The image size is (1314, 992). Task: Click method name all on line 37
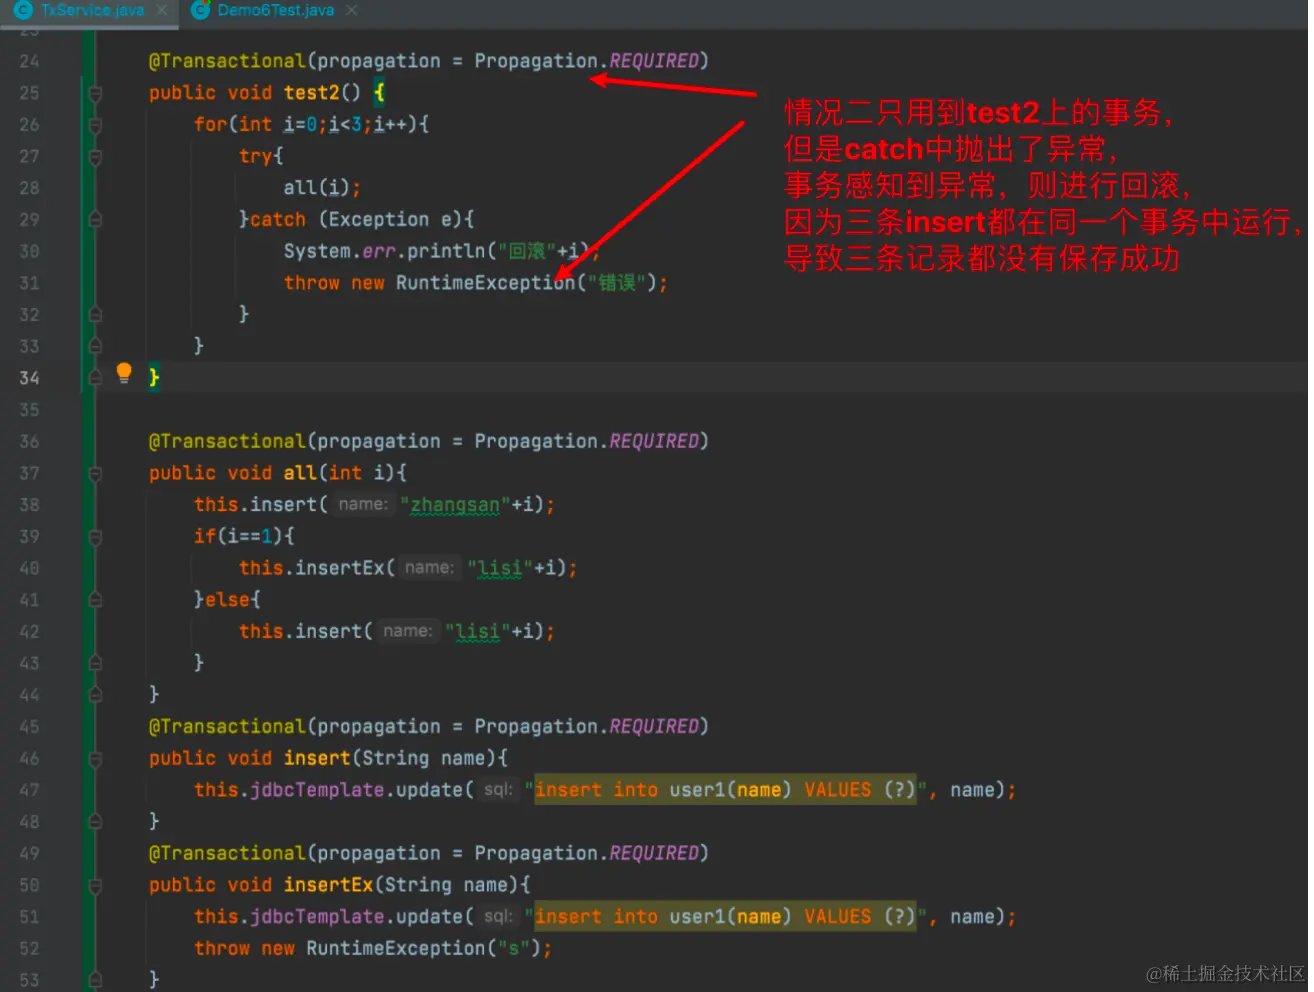pyautogui.click(x=300, y=473)
